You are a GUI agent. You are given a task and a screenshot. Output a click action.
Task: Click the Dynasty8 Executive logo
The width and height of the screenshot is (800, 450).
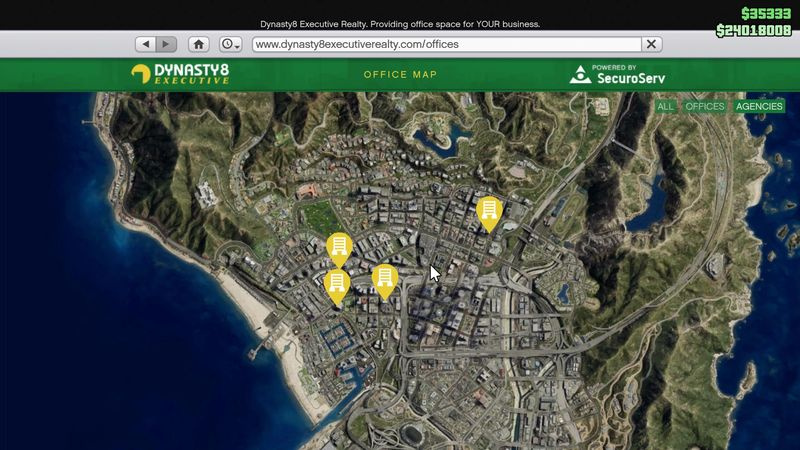click(180, 74)
